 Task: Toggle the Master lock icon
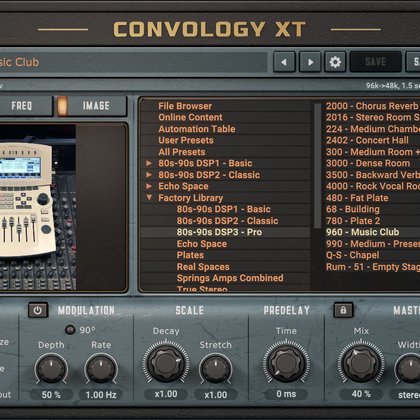(343, 310)
